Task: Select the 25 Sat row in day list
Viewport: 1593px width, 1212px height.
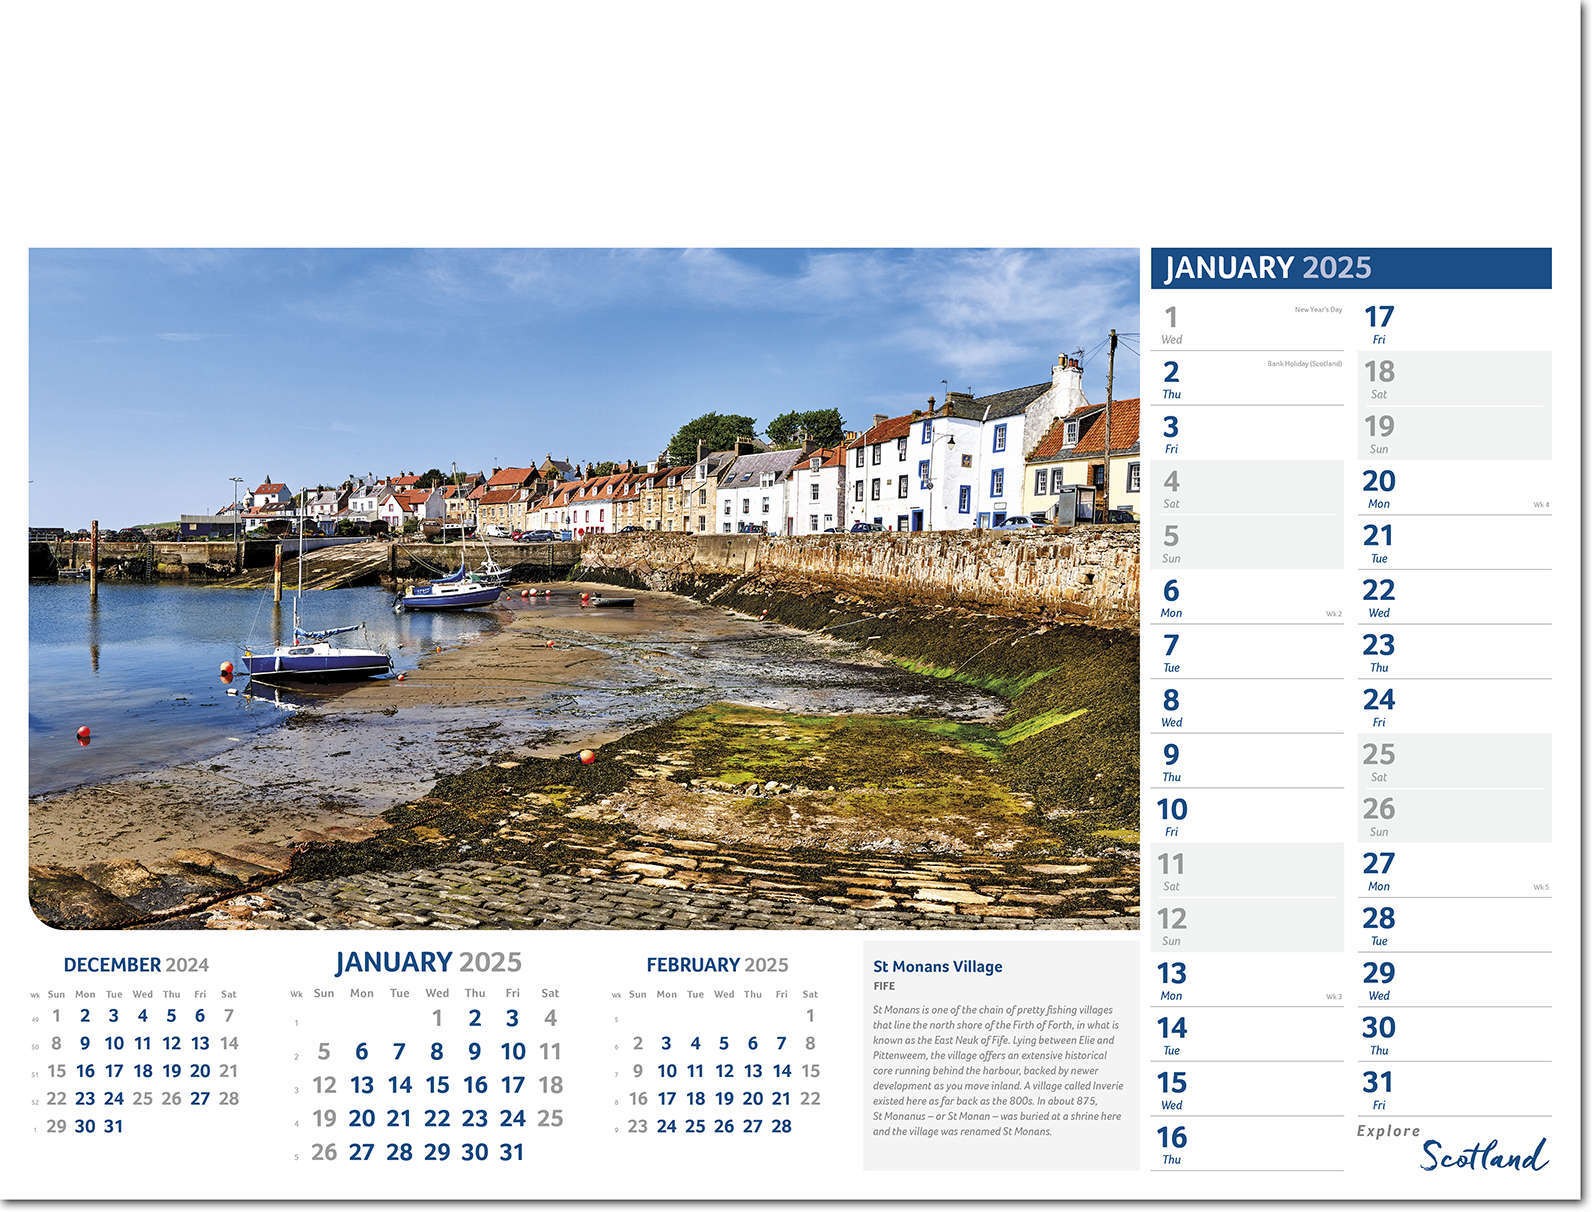Action: tap(1455, 761)
